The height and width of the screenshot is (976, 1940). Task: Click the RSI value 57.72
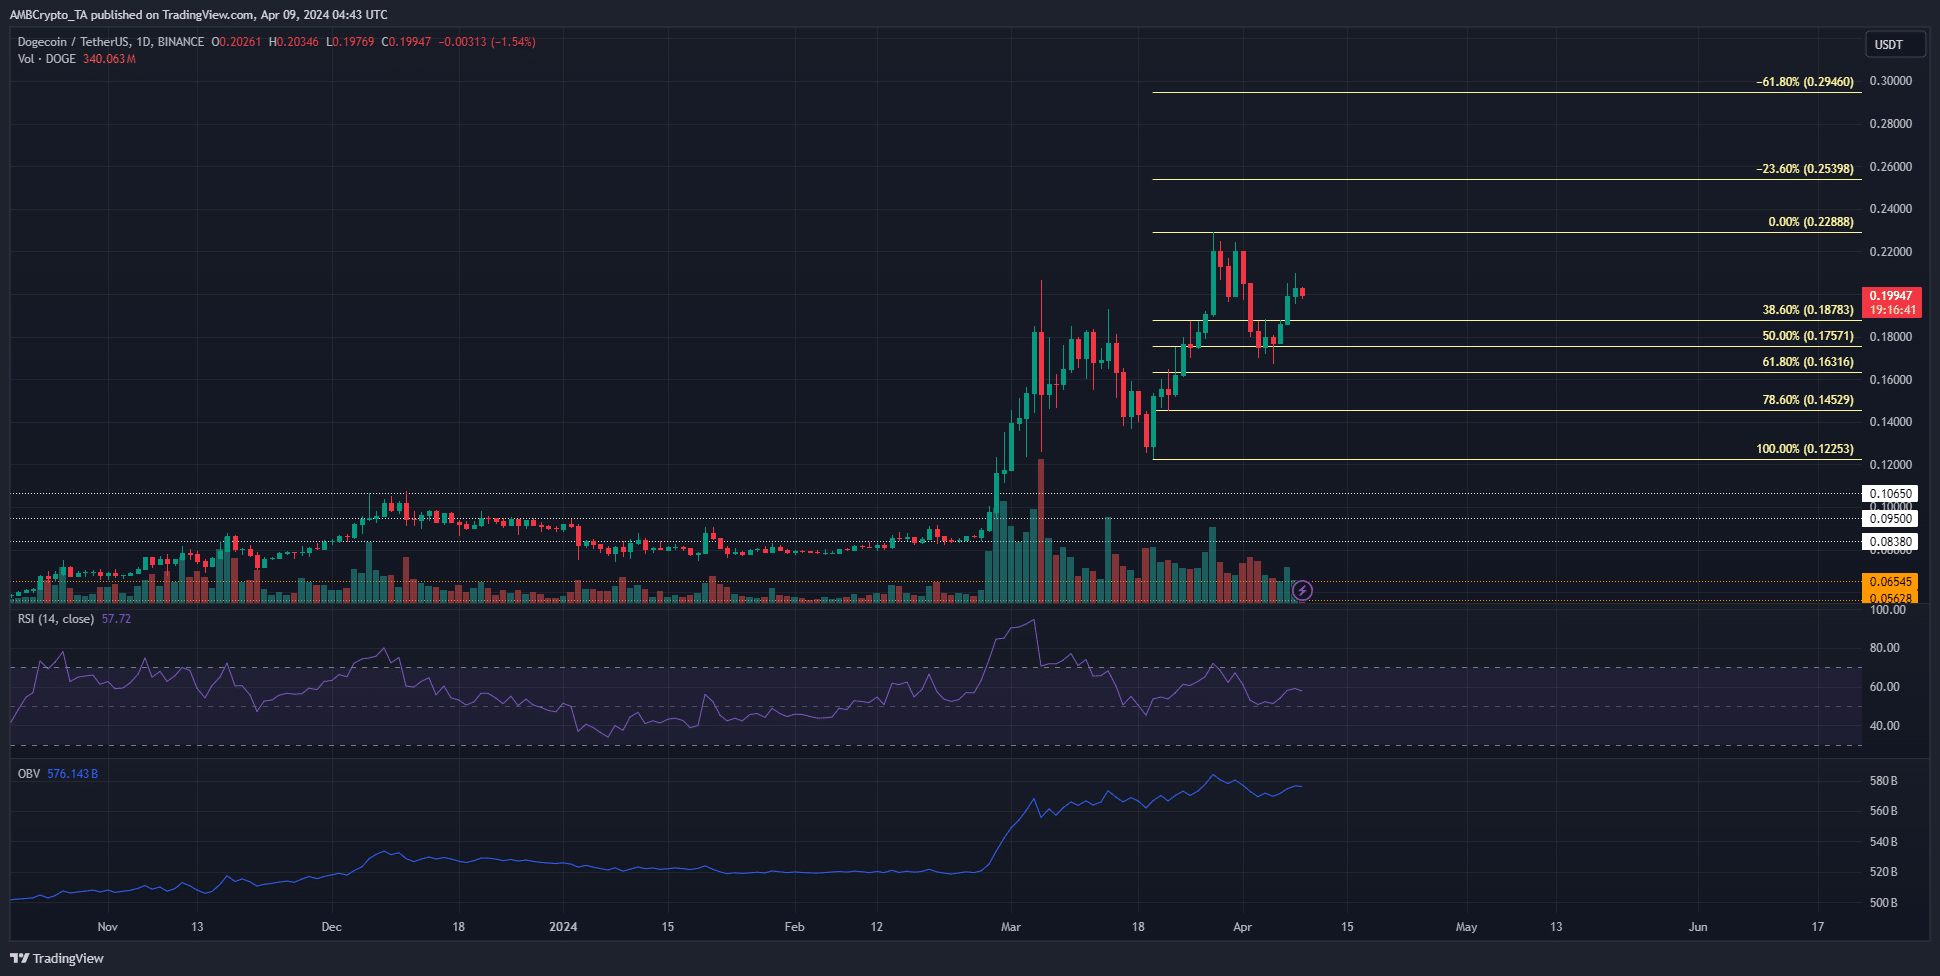pyautogui.click(x=116, y=619)
